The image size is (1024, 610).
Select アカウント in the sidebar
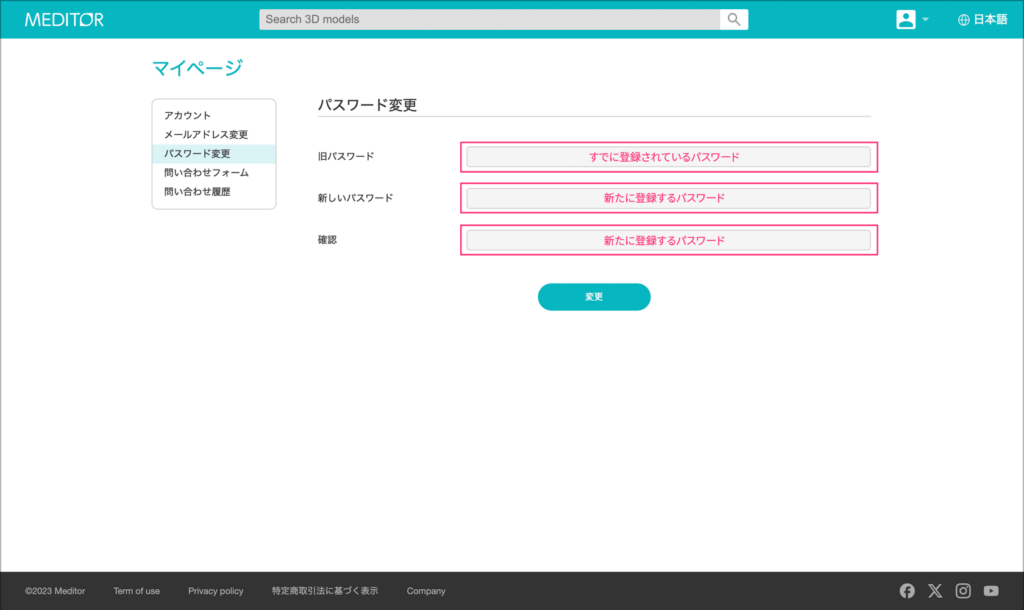pos(188,116)
